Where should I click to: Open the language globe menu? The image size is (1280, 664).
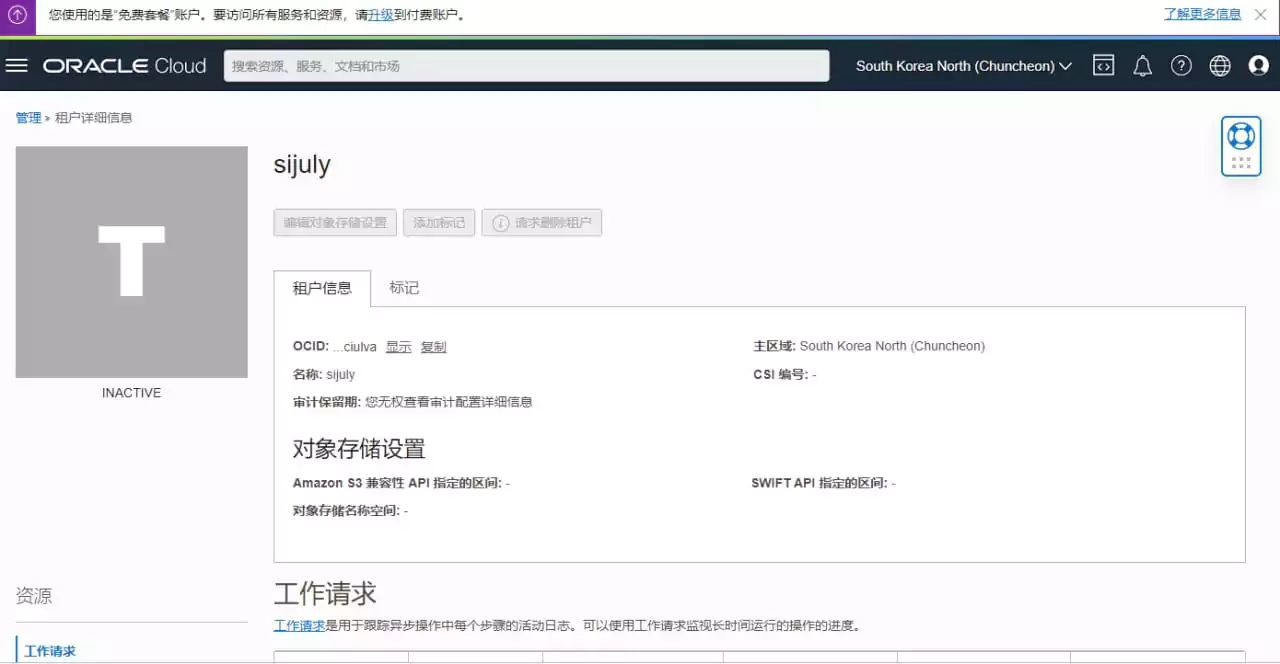click(x=1220, y=66)
